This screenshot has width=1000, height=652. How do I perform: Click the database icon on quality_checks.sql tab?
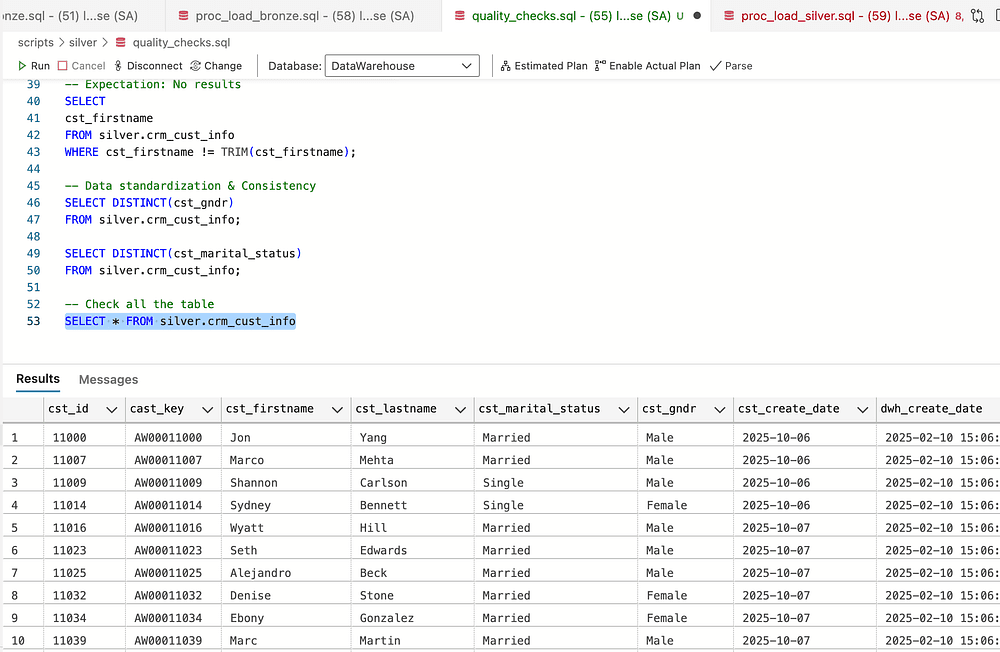click(459, 16)
